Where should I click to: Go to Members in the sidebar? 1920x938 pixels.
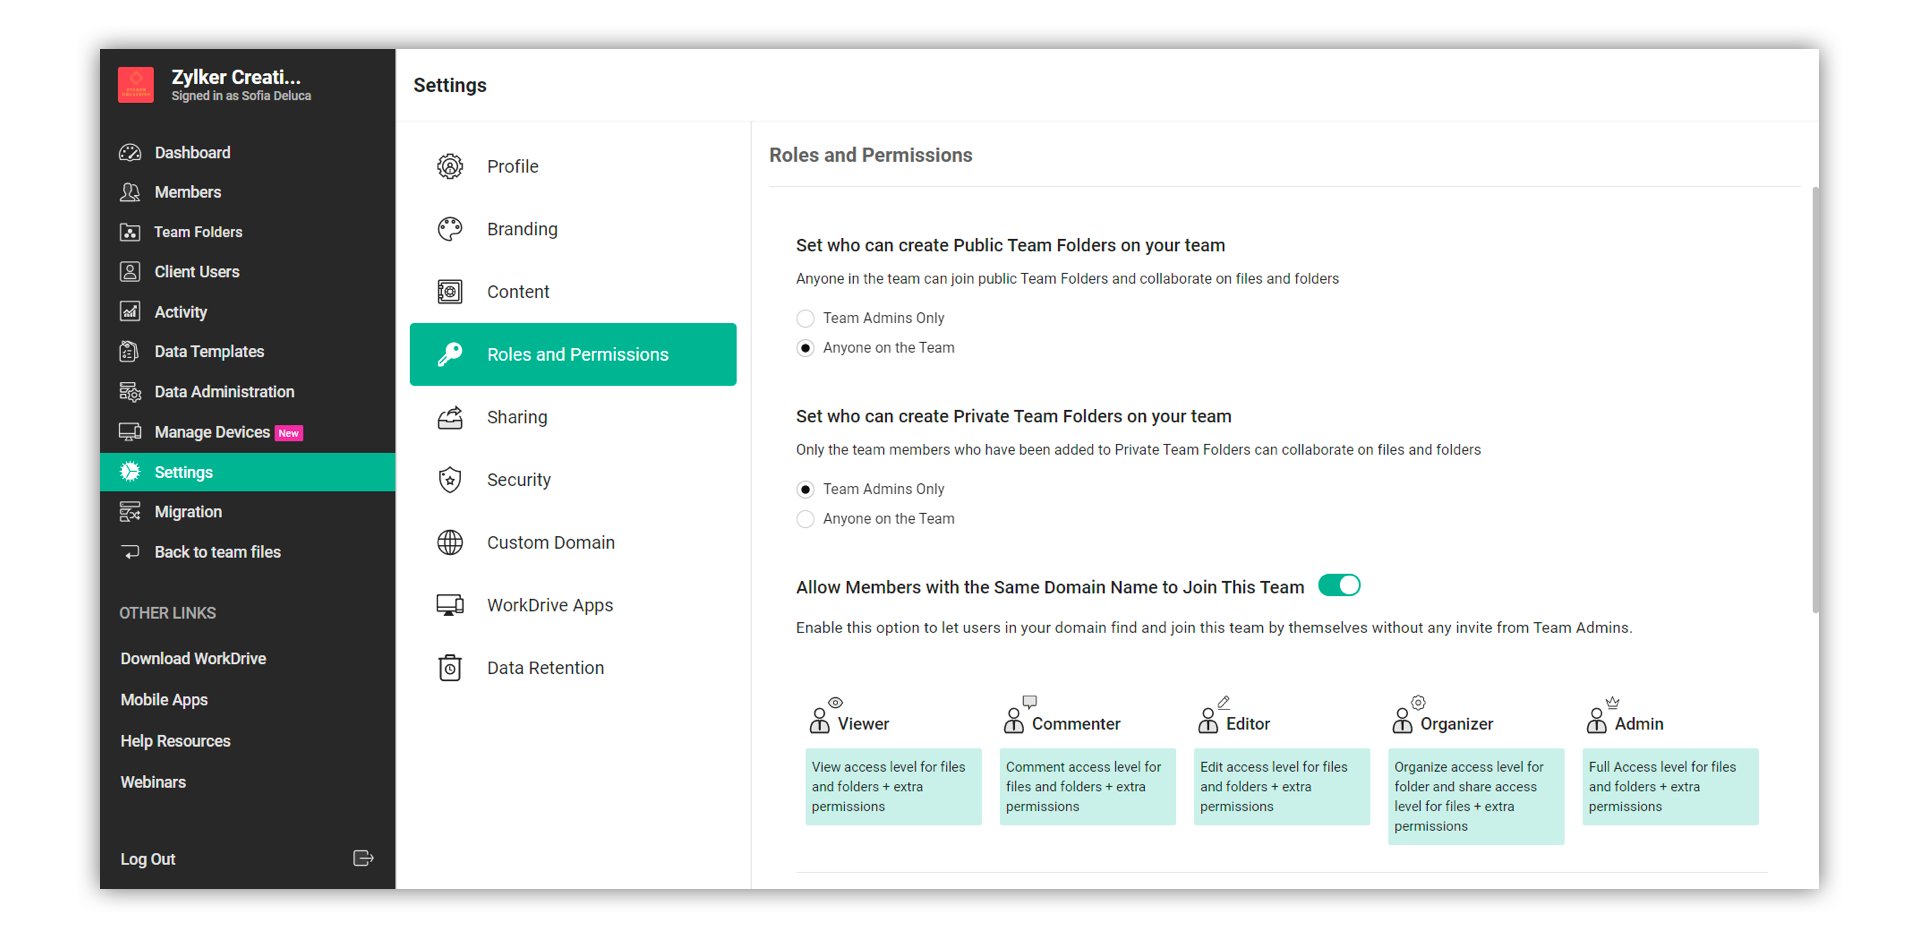click(188, 192)
